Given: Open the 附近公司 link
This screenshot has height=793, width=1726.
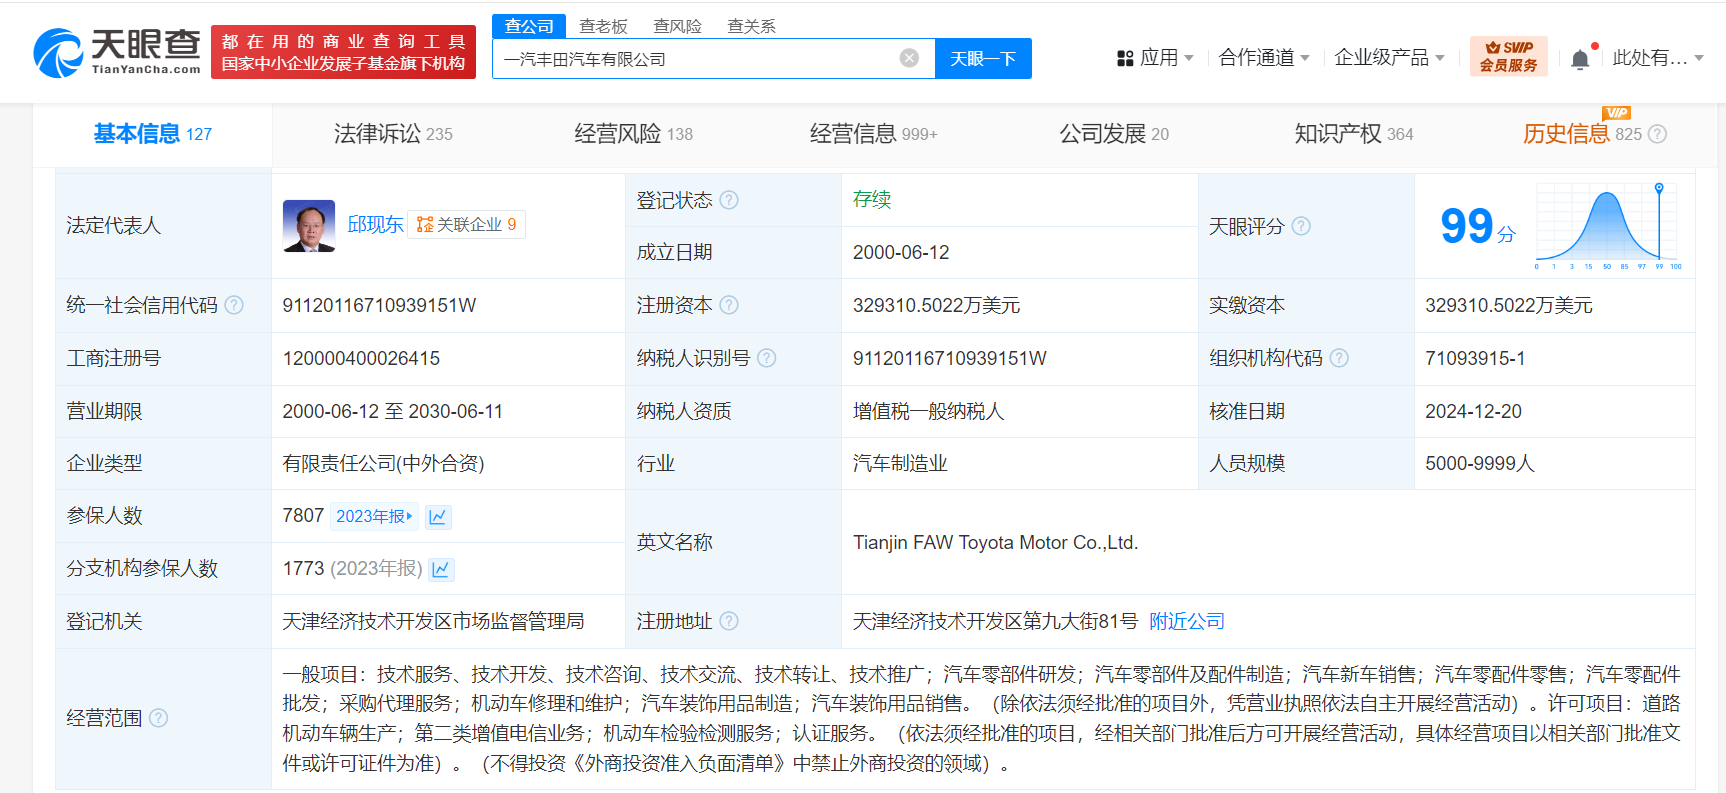Looking at the screenshot, I should pyautogui.click(x=1187, y=622).
